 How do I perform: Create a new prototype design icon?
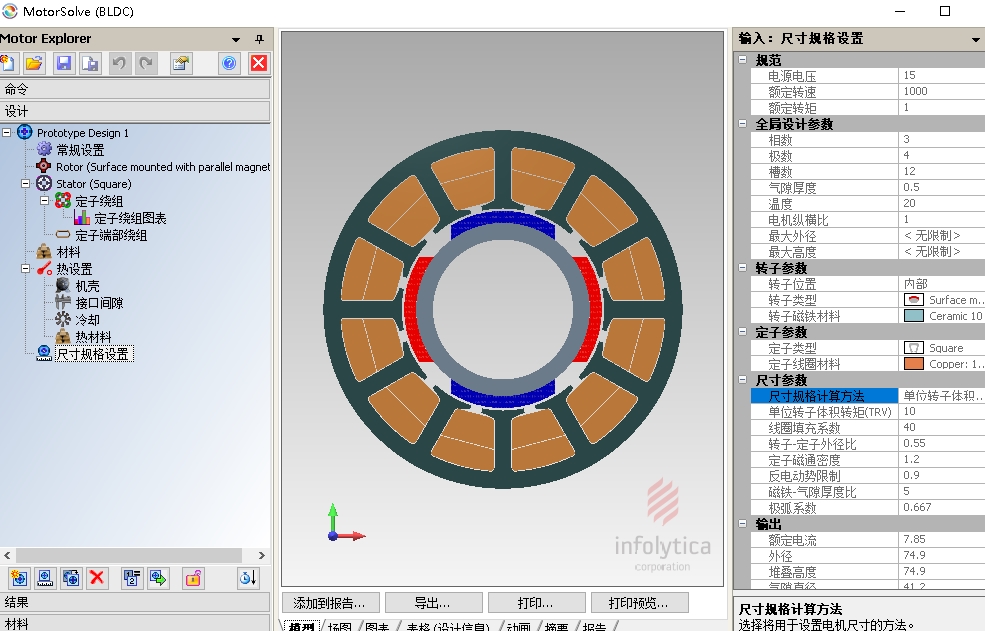(x=19, y=578)
